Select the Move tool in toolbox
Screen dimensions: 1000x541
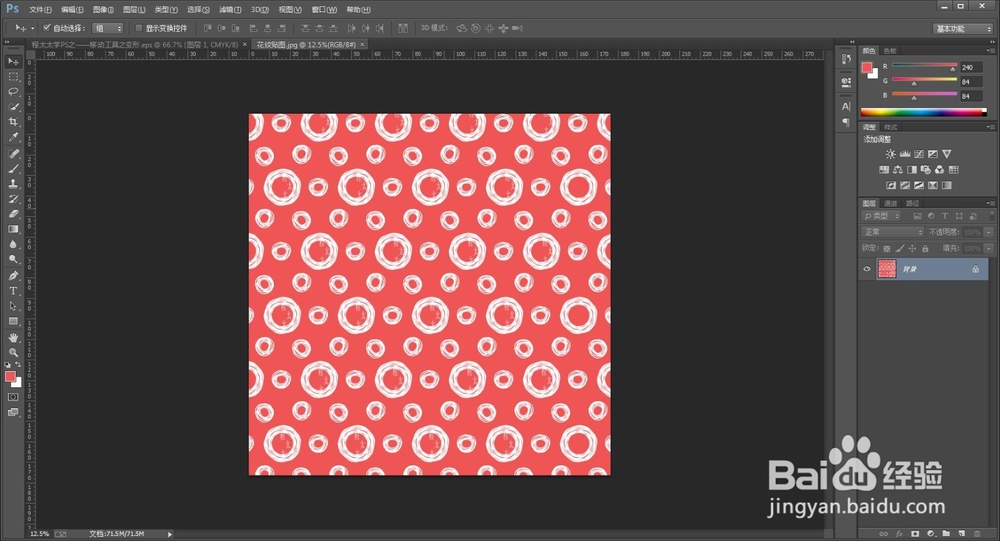(x=13, y=61)
